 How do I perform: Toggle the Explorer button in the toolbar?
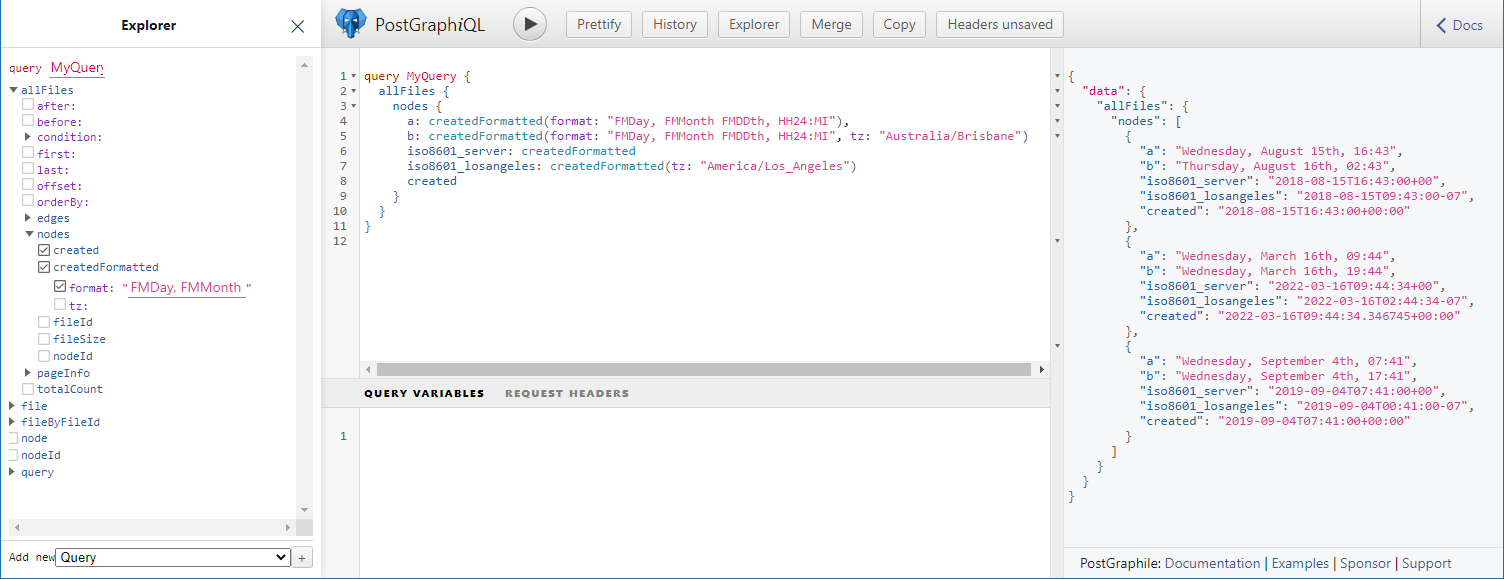click(x=754, y=24)
